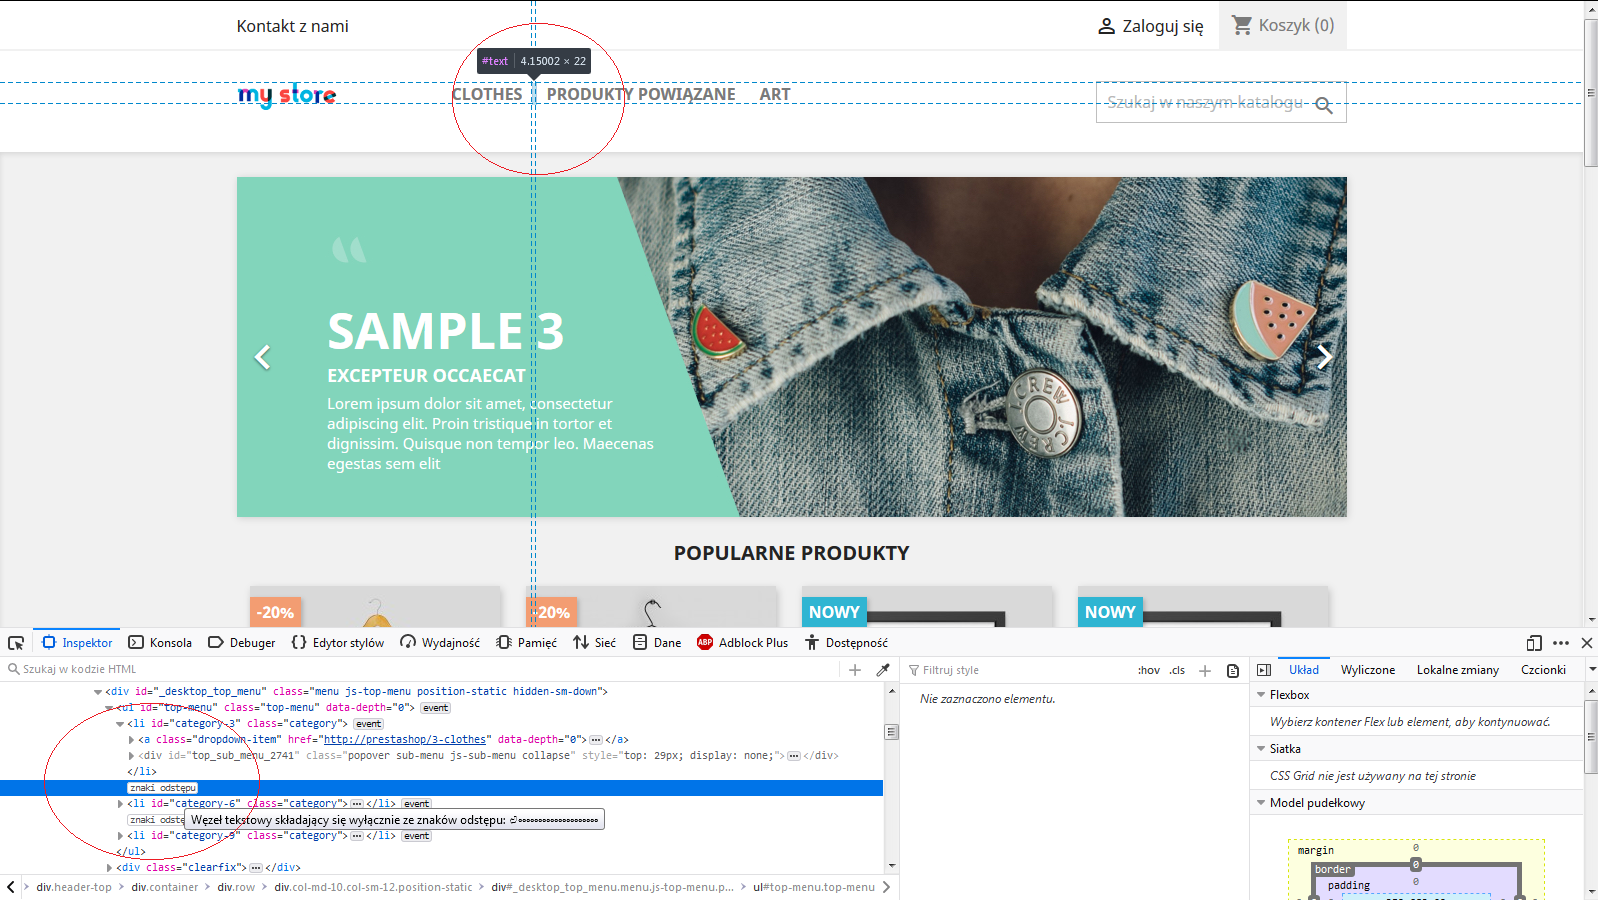
Task: Toggle the 3-pane inspector sidebar icon
Action: [1264, 670]
